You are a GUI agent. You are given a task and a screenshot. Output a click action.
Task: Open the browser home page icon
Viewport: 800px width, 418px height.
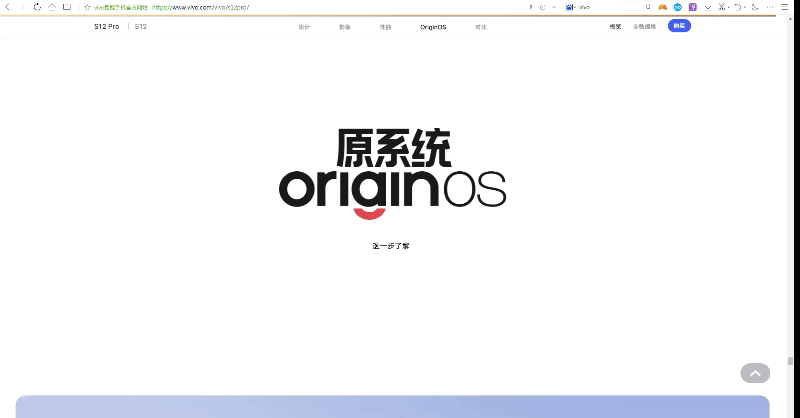[52, 7]
